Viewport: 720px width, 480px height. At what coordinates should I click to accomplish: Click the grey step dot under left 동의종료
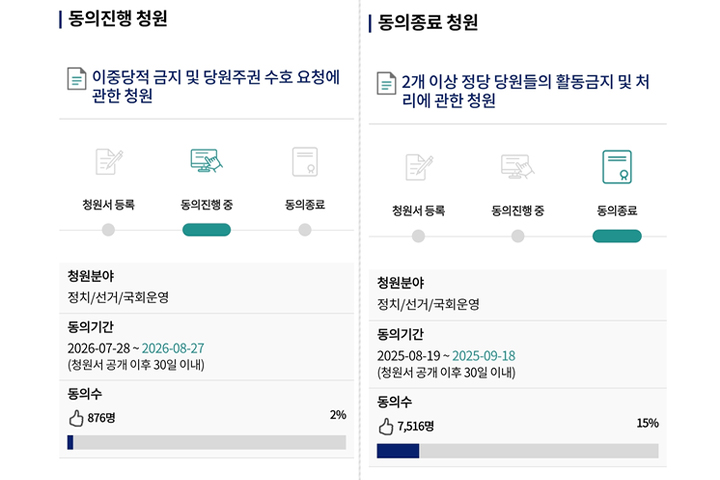point(305,230)
